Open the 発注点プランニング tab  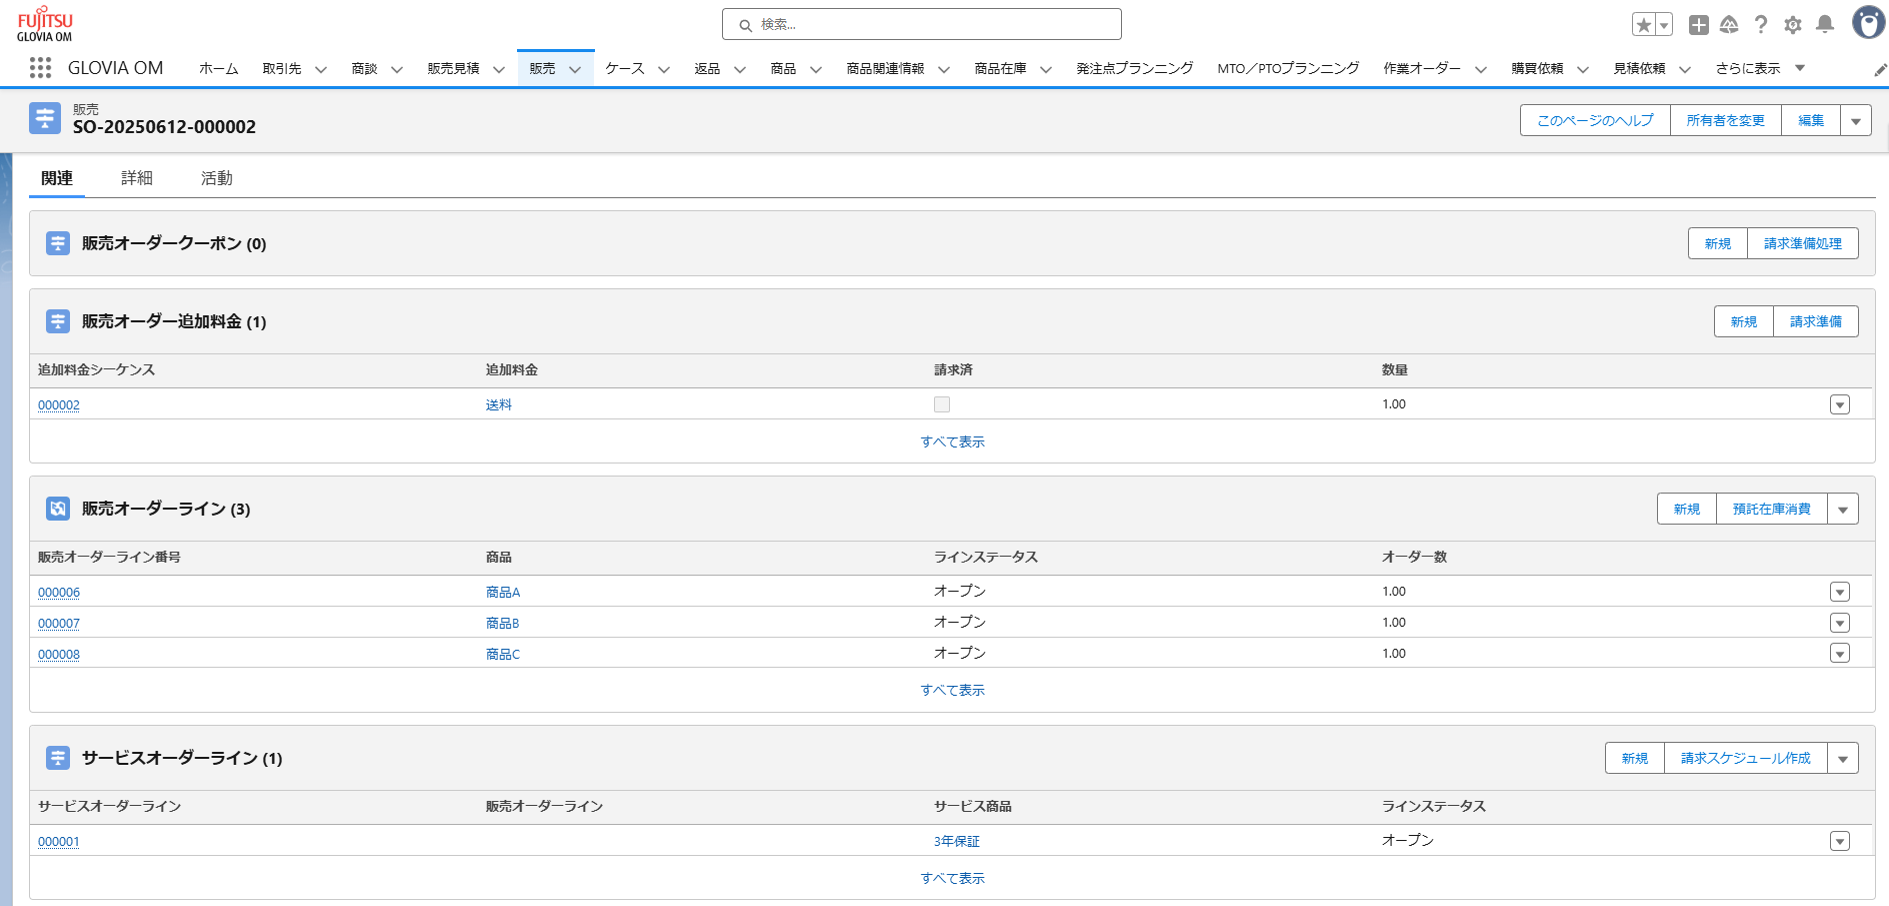coord(1135,68)
